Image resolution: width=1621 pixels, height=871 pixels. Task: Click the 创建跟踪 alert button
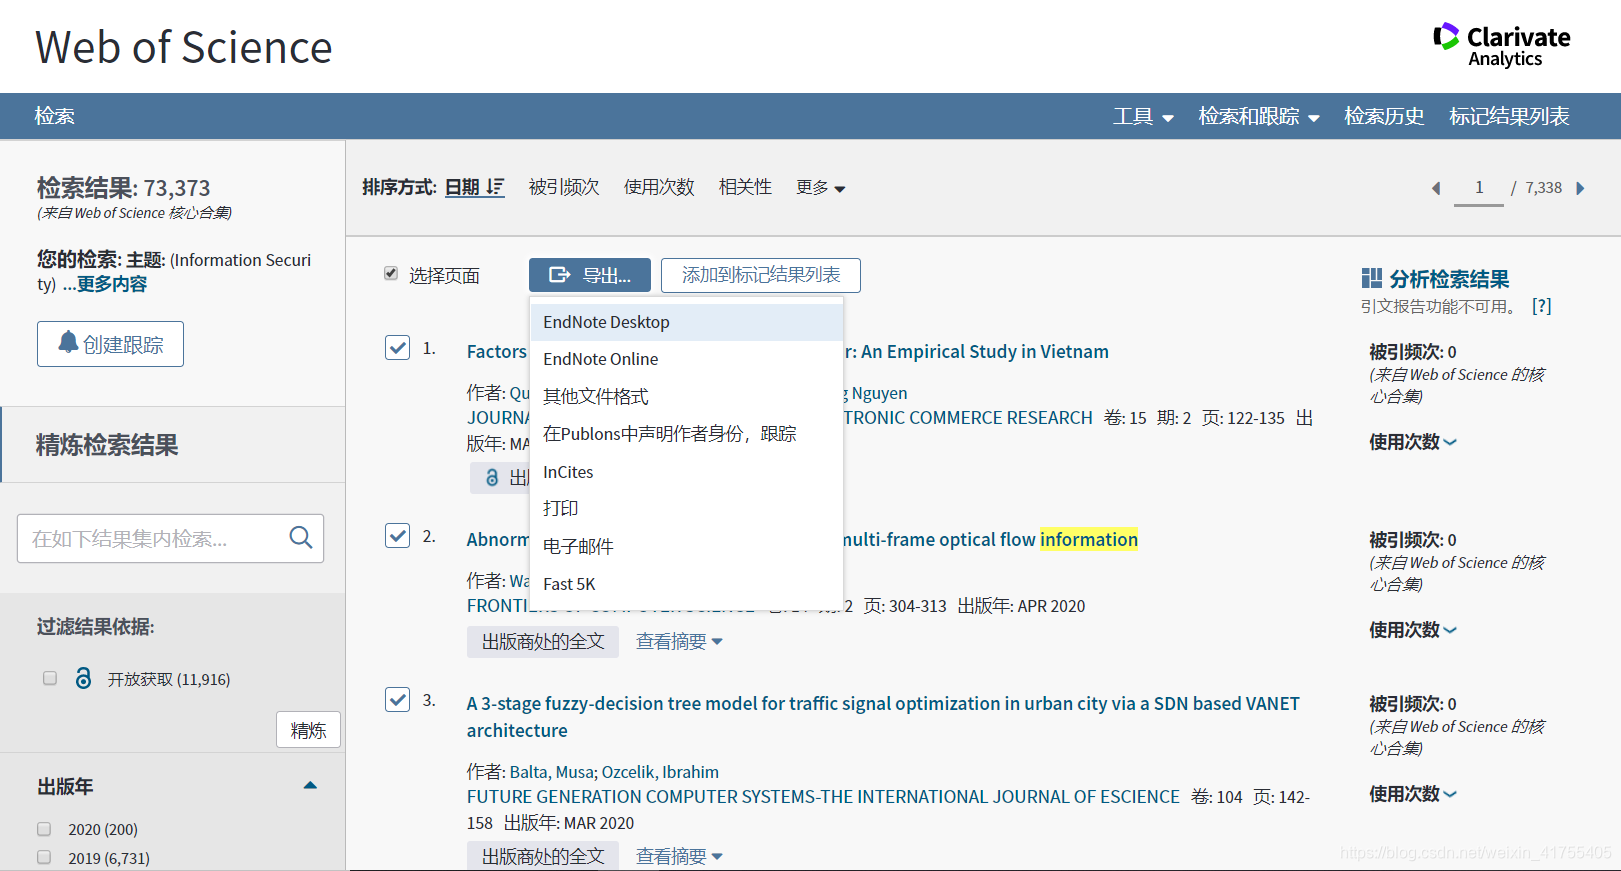[x=110, y=344]
